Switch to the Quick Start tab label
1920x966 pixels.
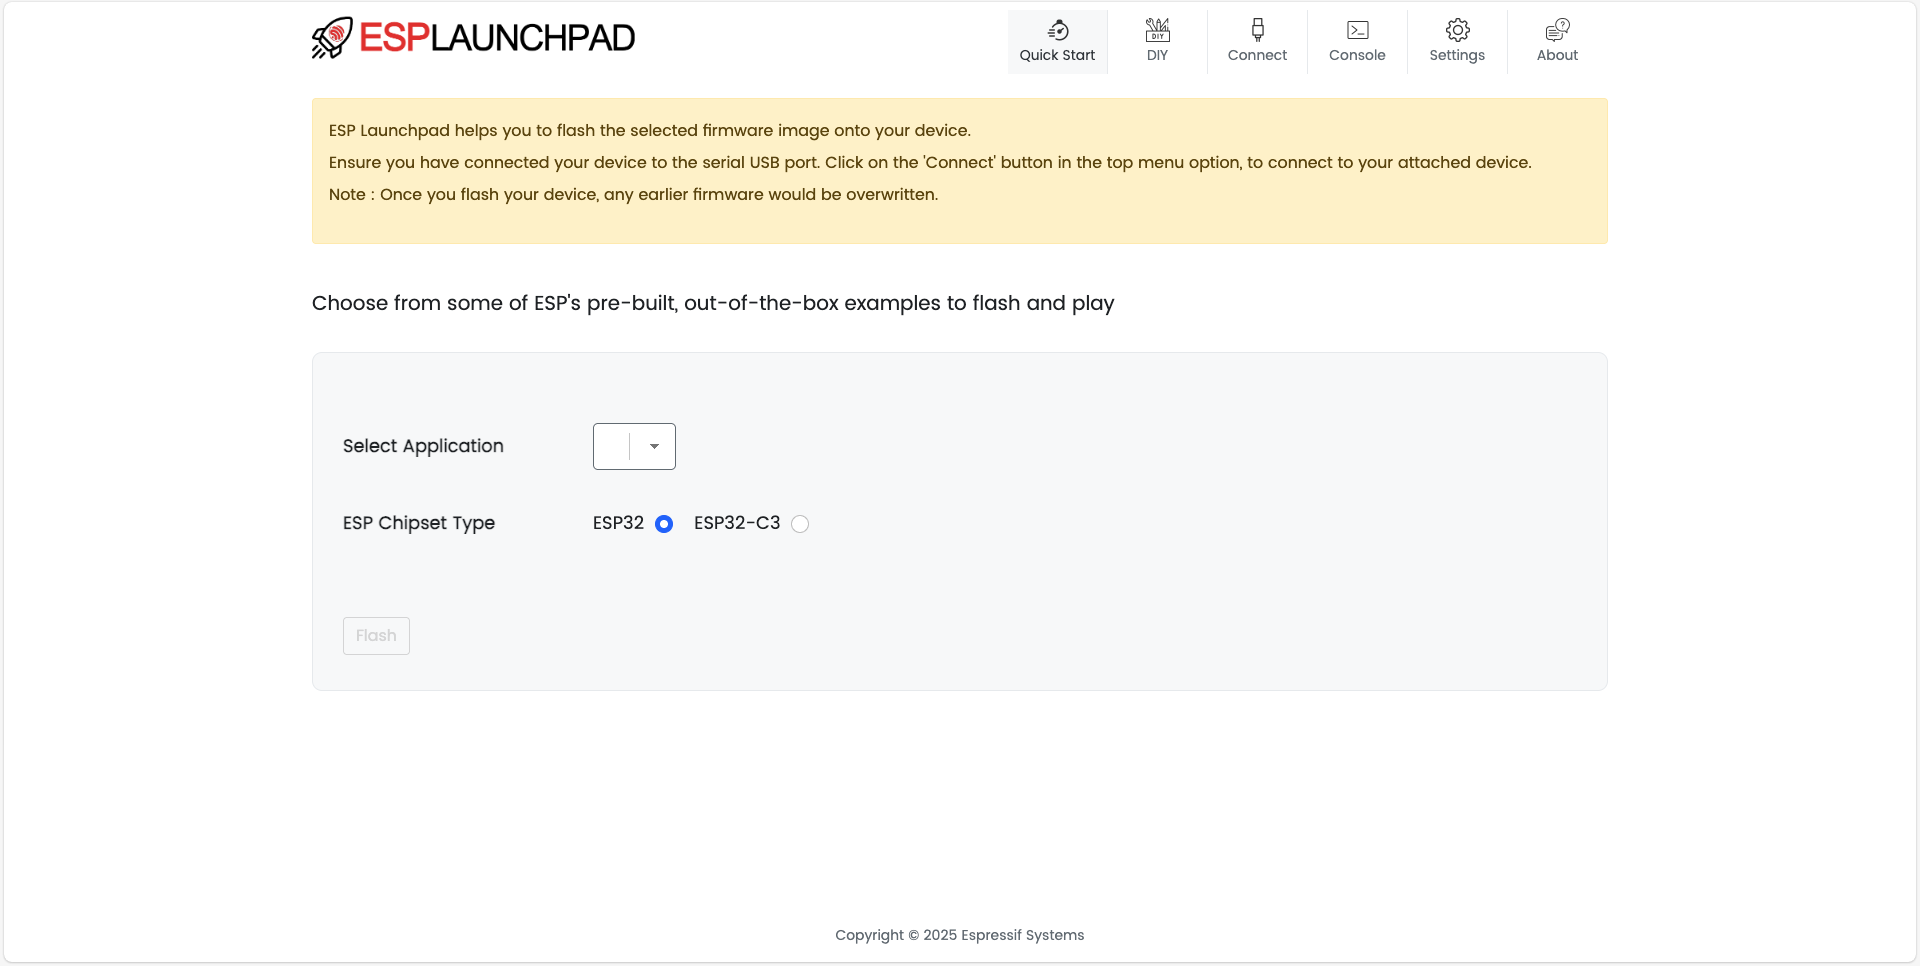(x=1057, y=56)
